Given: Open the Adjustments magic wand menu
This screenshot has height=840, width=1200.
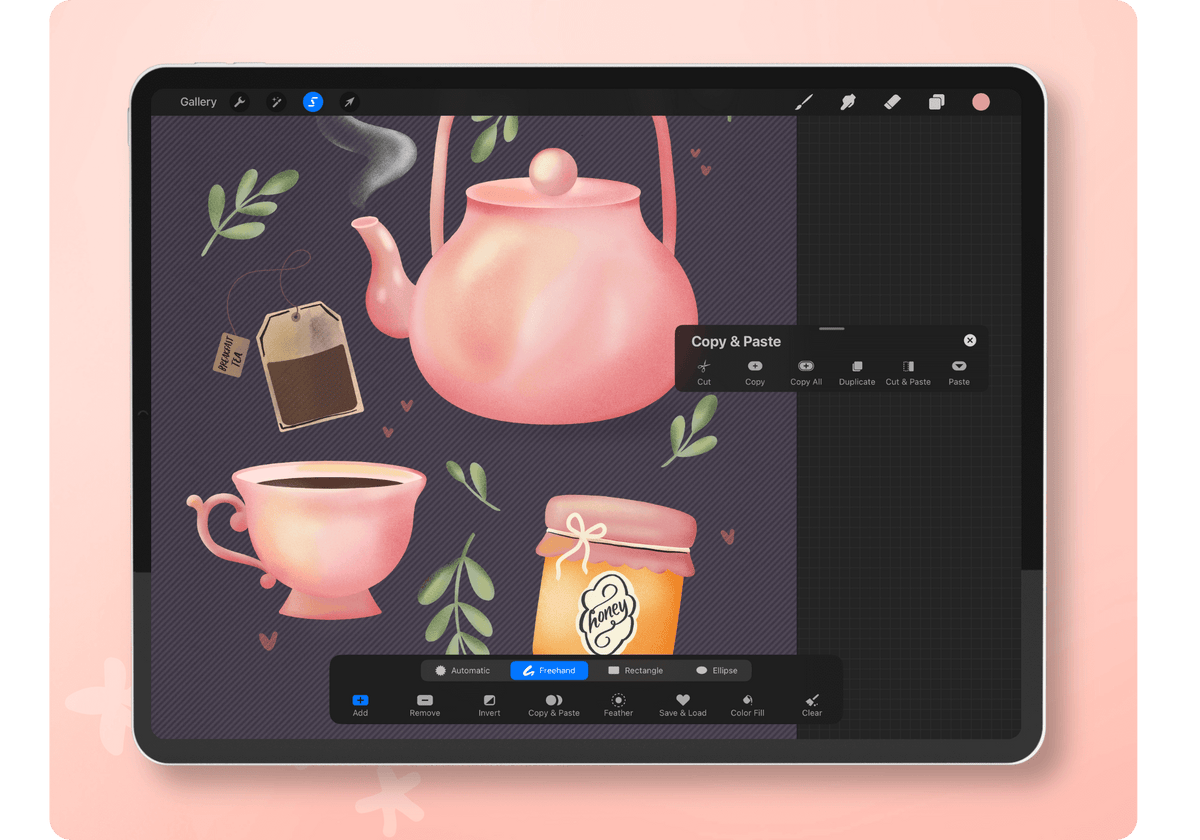Looking at the screenshot, I should (276, 102).
